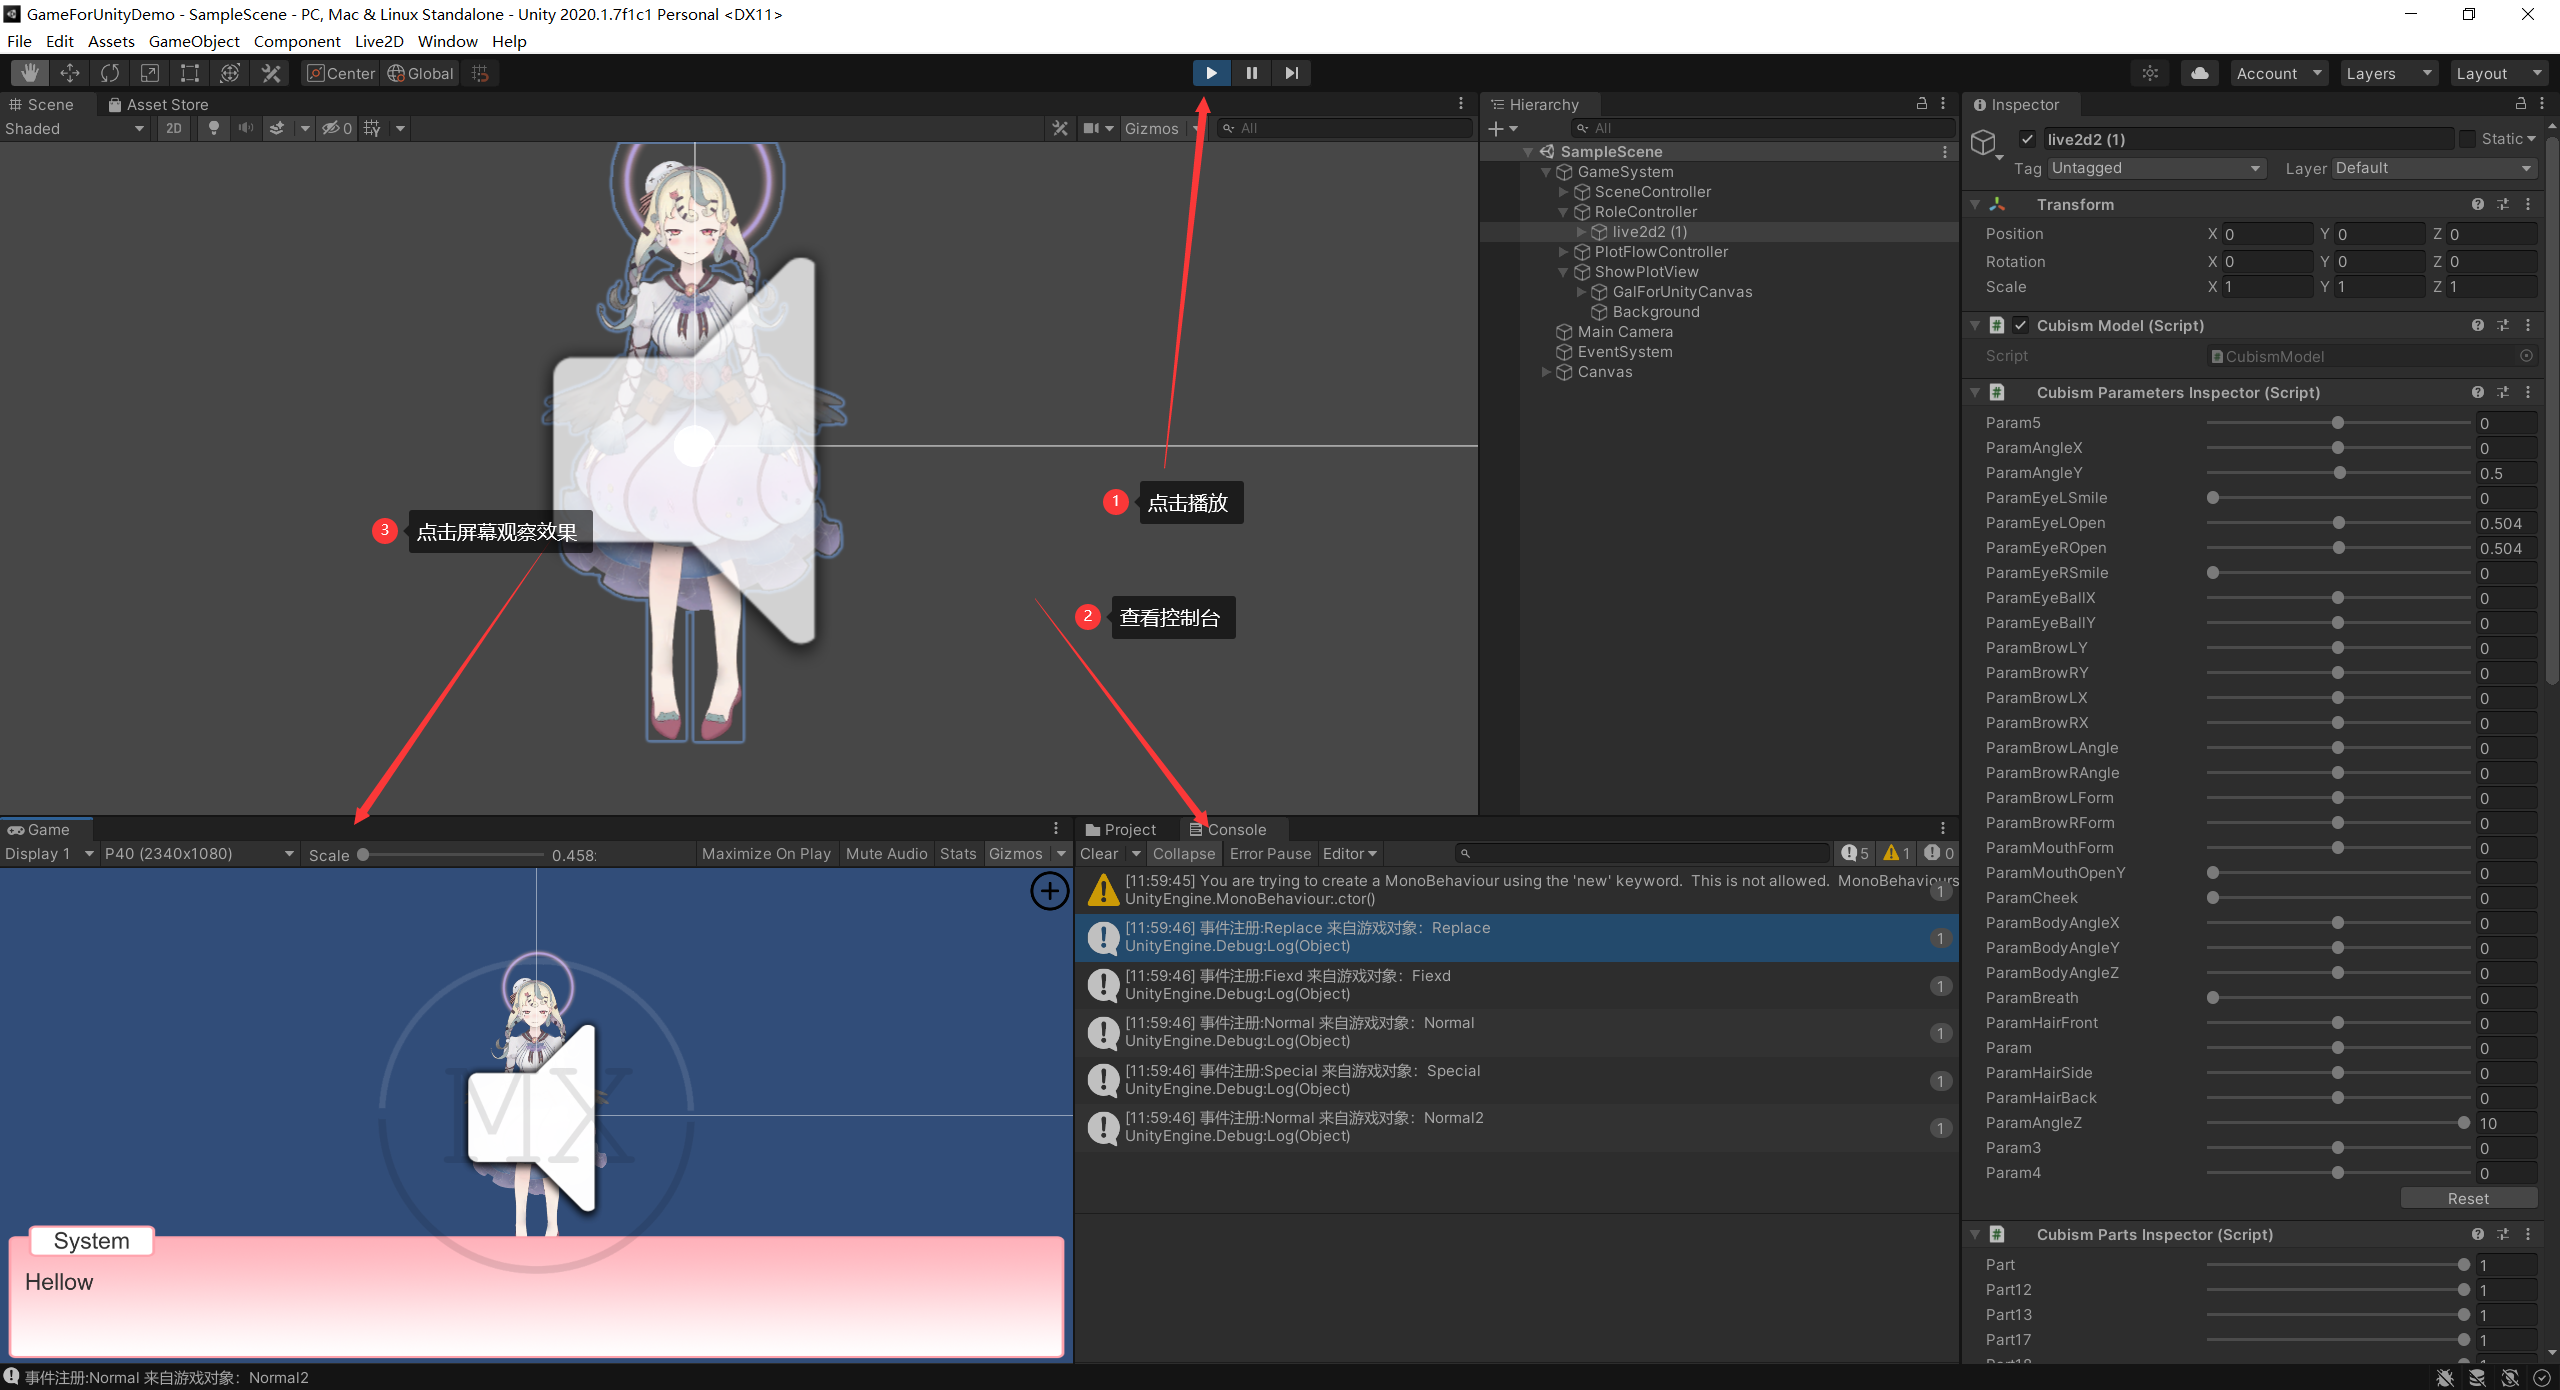2560x1390 pixels.
Task: Toggle the Static checkbox
Action: pos(2468,139)
